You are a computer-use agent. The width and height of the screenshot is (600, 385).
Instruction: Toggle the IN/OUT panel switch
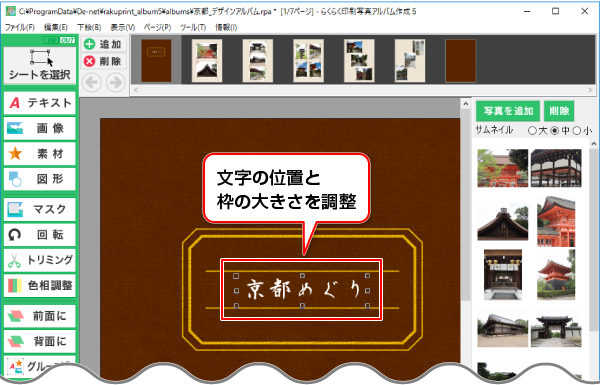tap(59, 40)
